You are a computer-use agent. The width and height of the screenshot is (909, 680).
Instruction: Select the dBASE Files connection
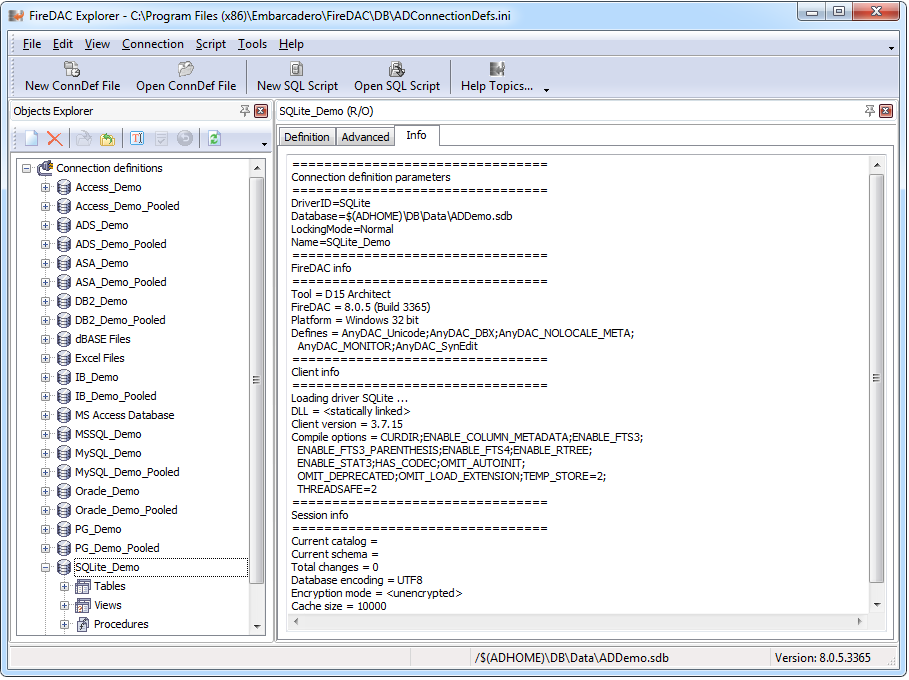click(103, 339)
